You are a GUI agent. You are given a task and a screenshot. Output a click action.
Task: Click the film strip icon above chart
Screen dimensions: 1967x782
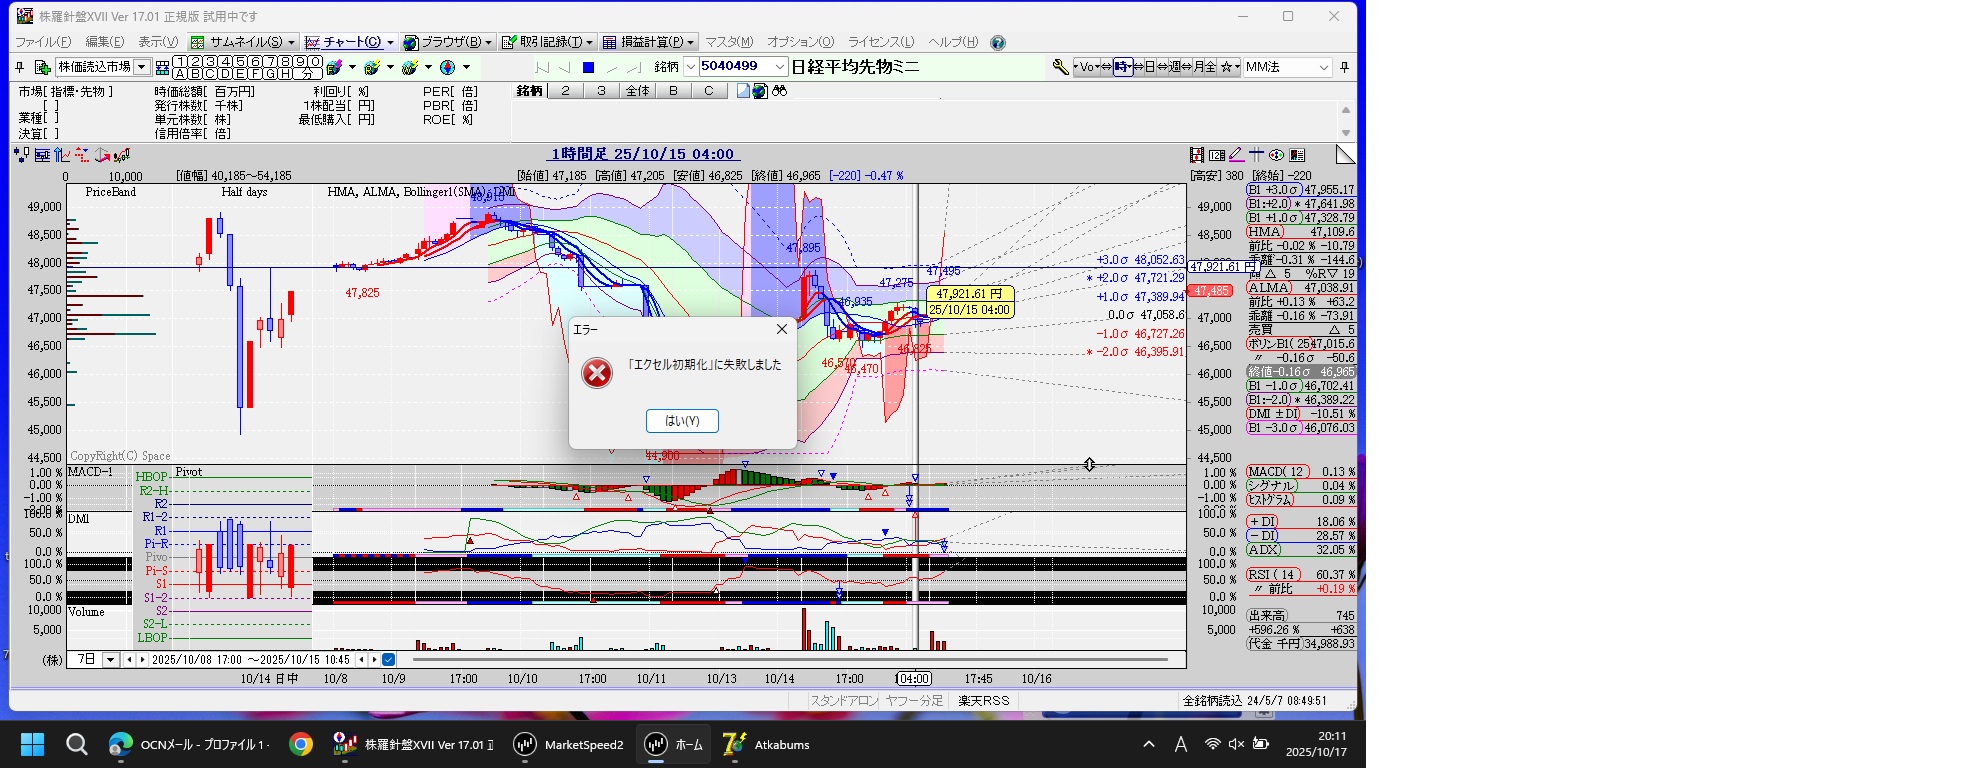1196,155
